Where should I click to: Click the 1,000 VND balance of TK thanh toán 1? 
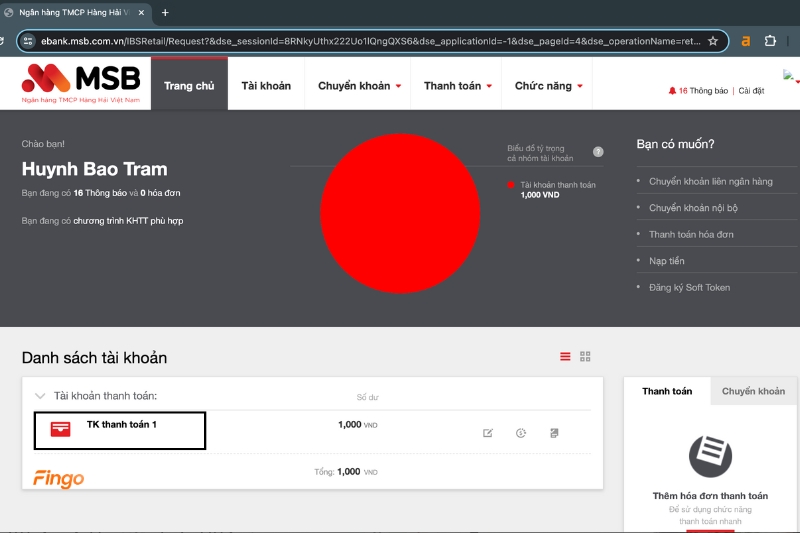(358, 424)
